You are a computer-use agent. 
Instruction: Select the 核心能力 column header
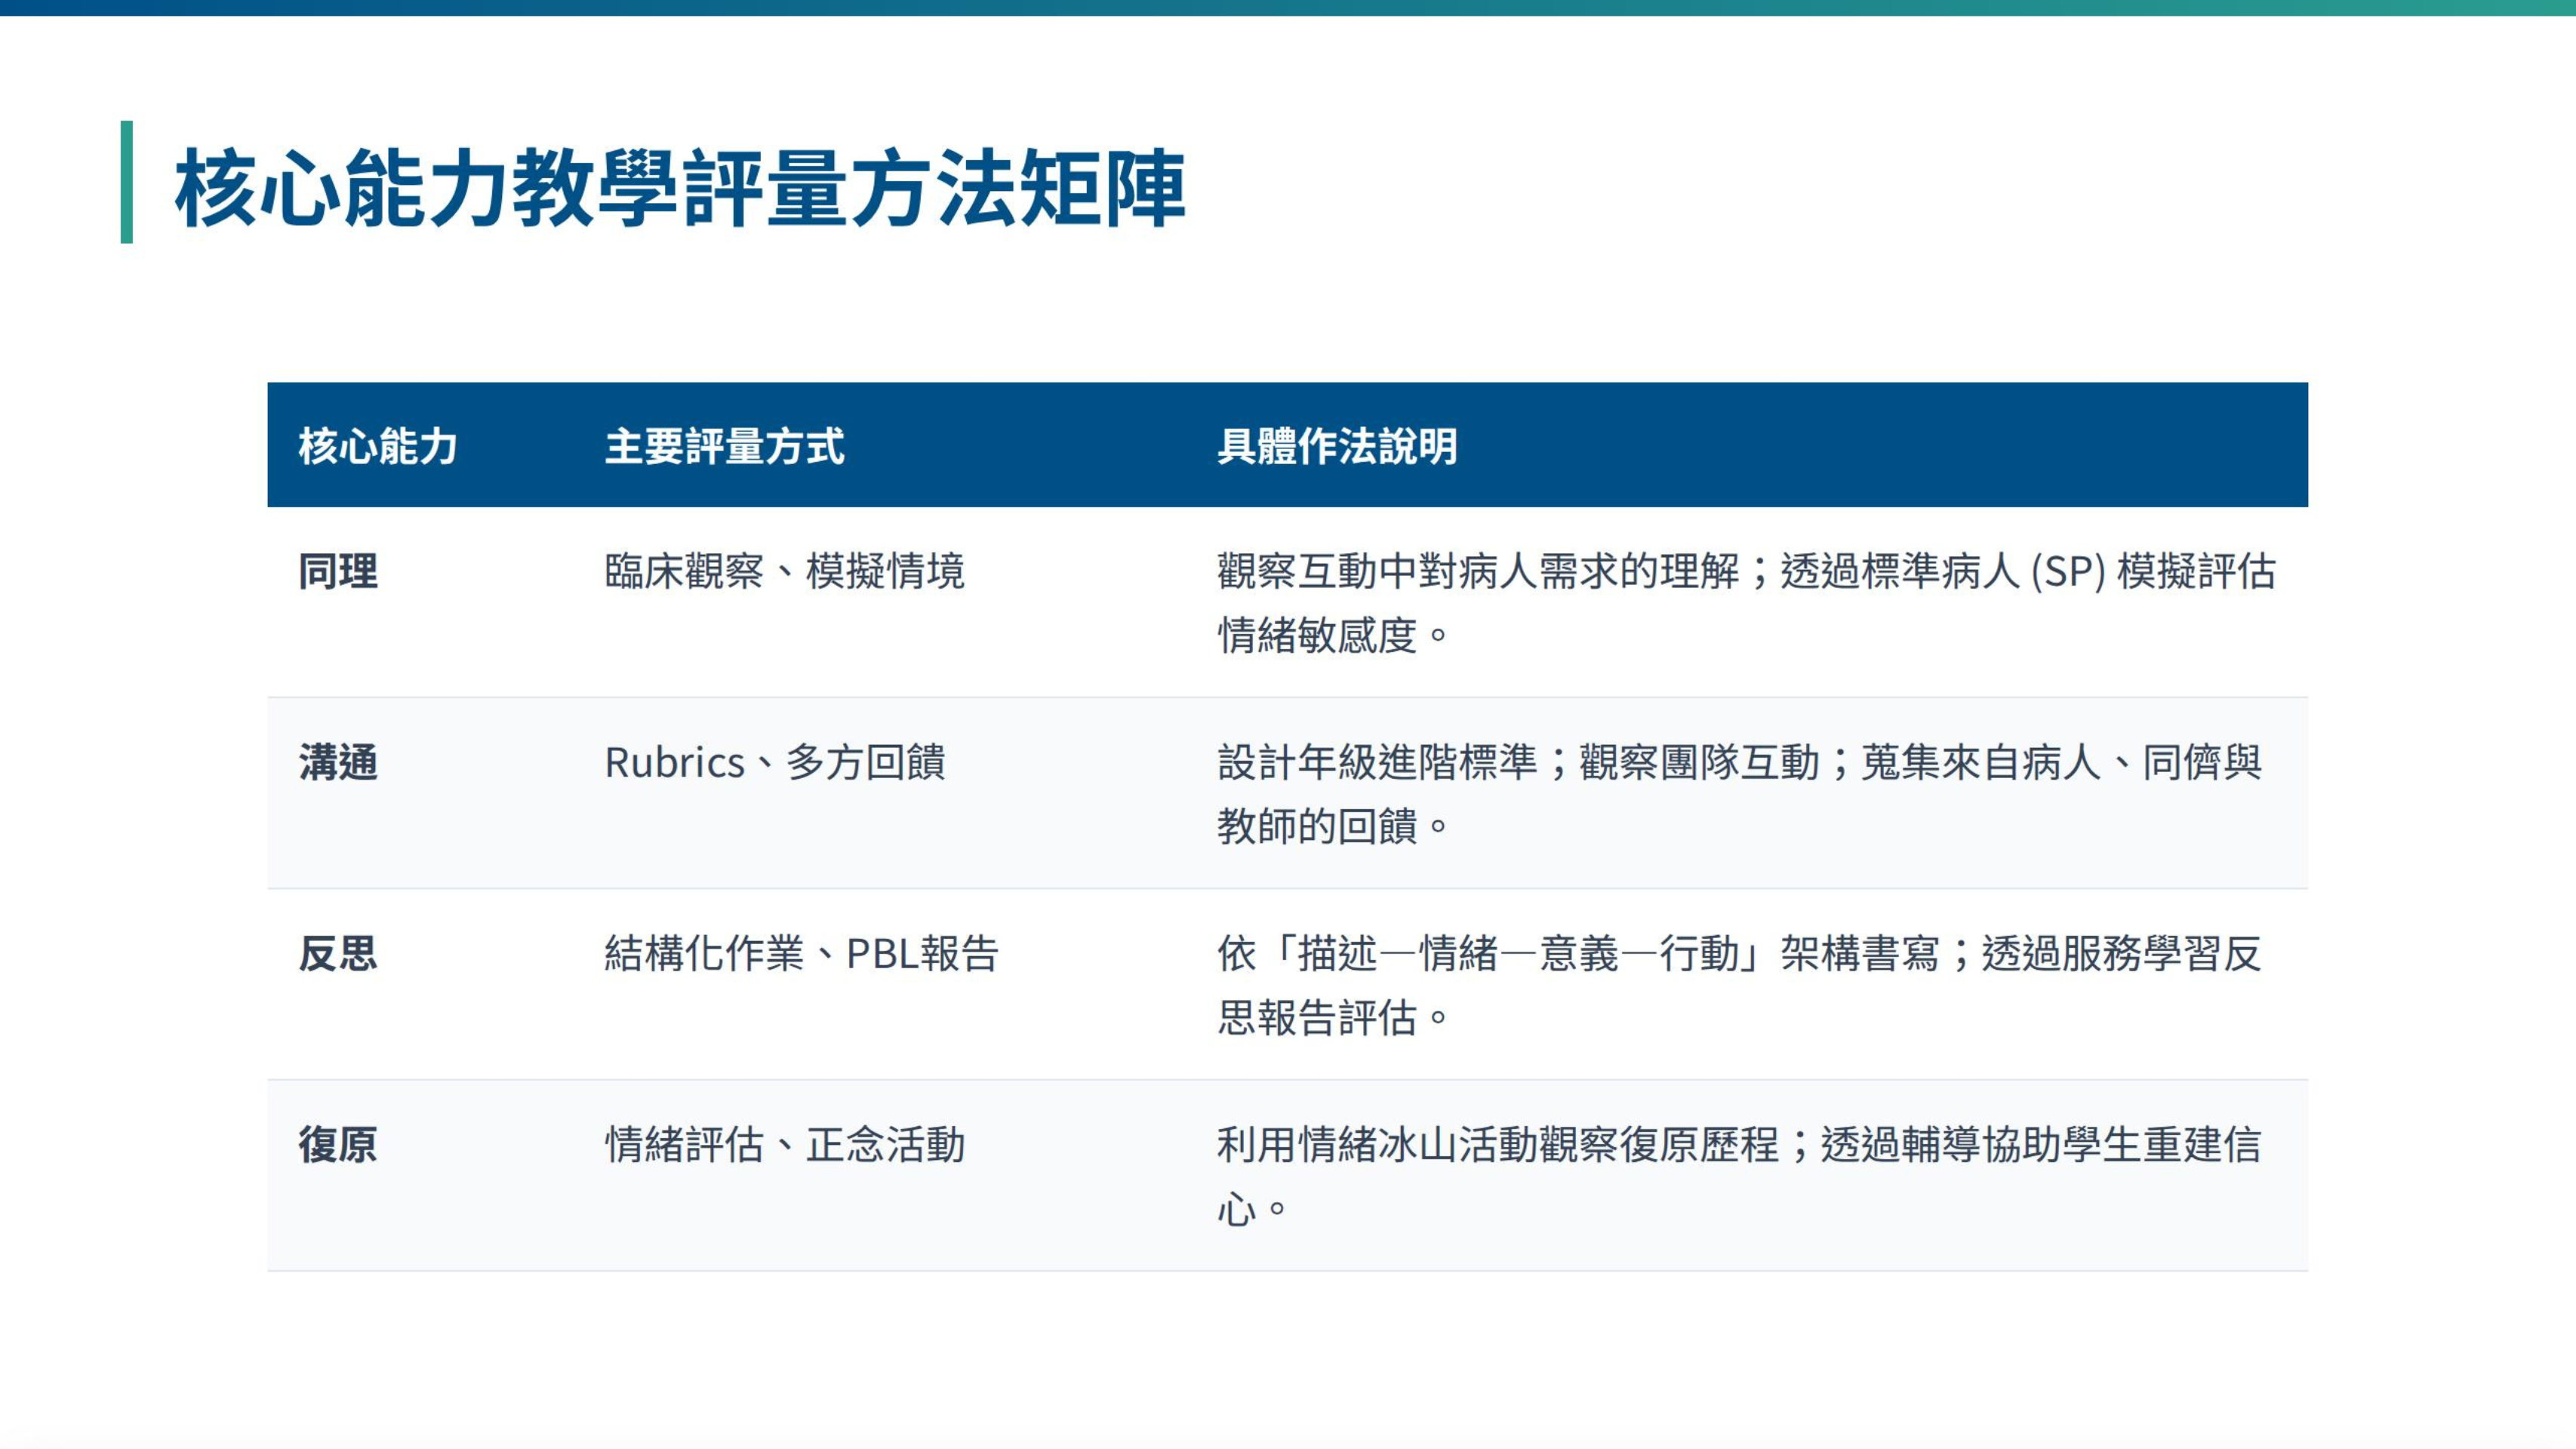[378, 446]
